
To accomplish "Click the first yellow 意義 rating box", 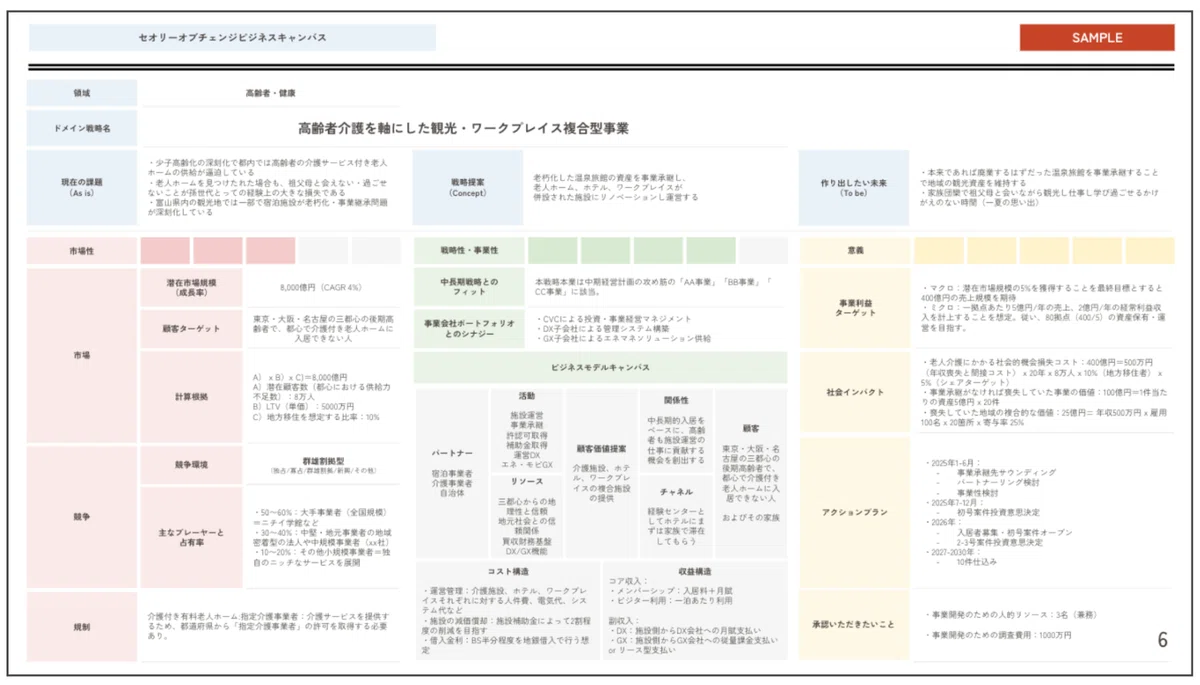I will point(938,250).
